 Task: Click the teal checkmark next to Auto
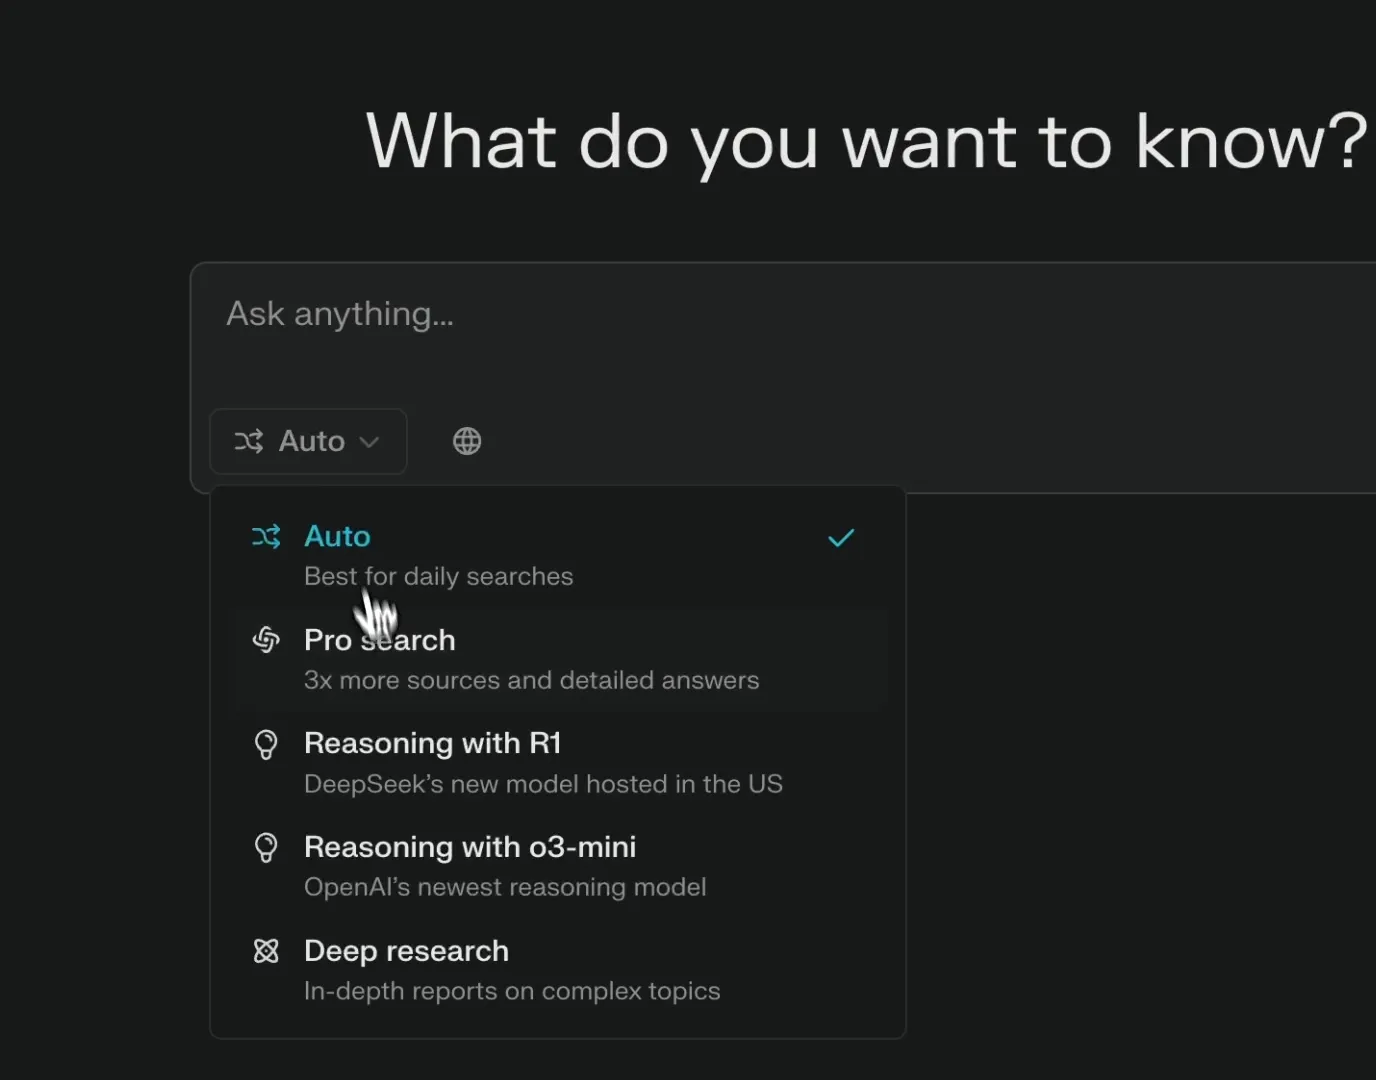(x=841, y=538)
